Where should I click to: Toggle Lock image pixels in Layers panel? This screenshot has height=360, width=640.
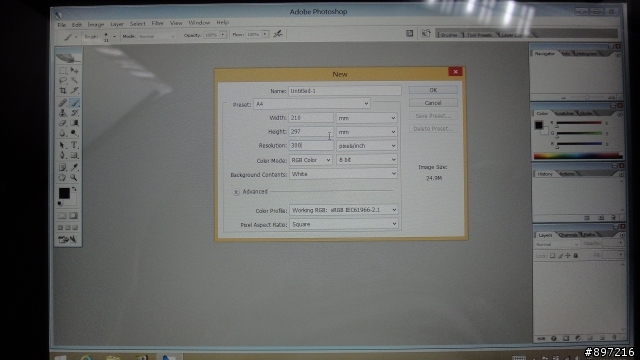coord(560,256)
